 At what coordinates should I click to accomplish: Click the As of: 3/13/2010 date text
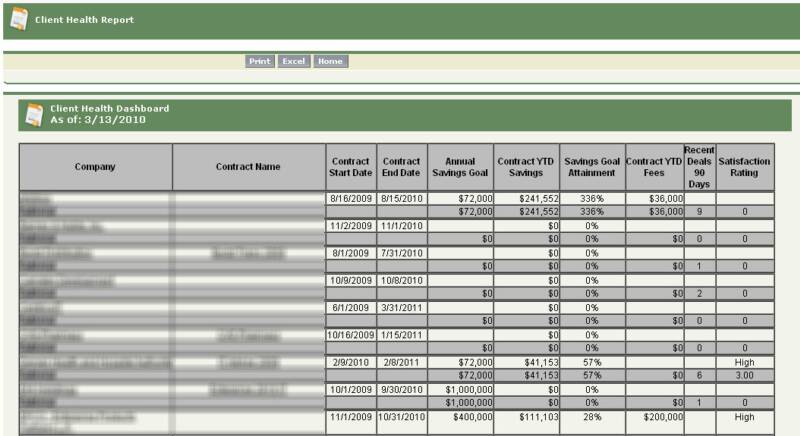tap(98, 120)
